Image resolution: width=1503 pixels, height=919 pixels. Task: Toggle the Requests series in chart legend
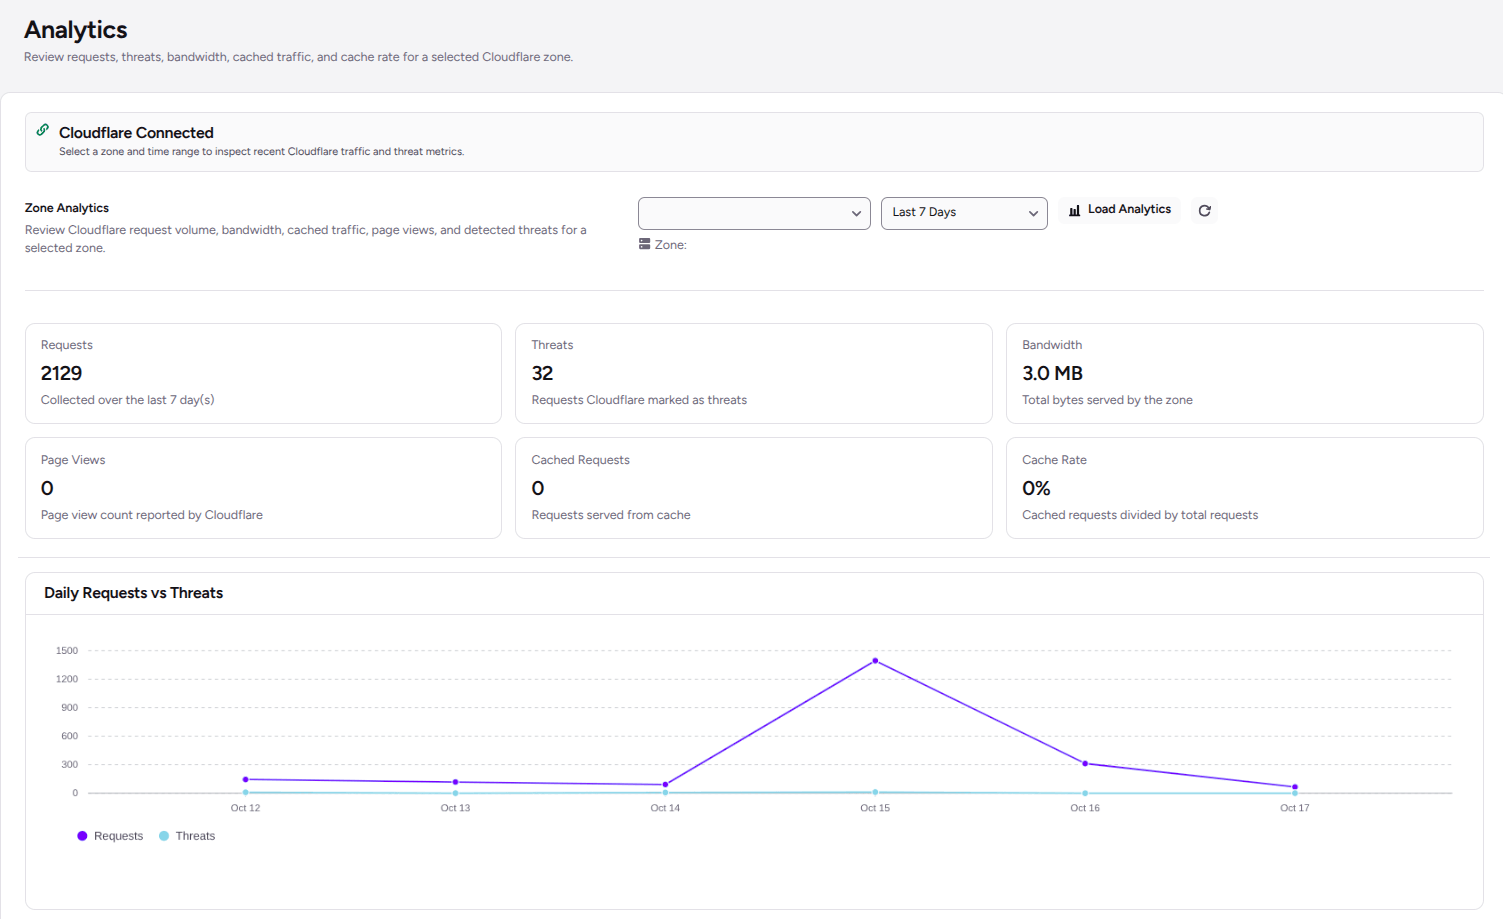110,836
